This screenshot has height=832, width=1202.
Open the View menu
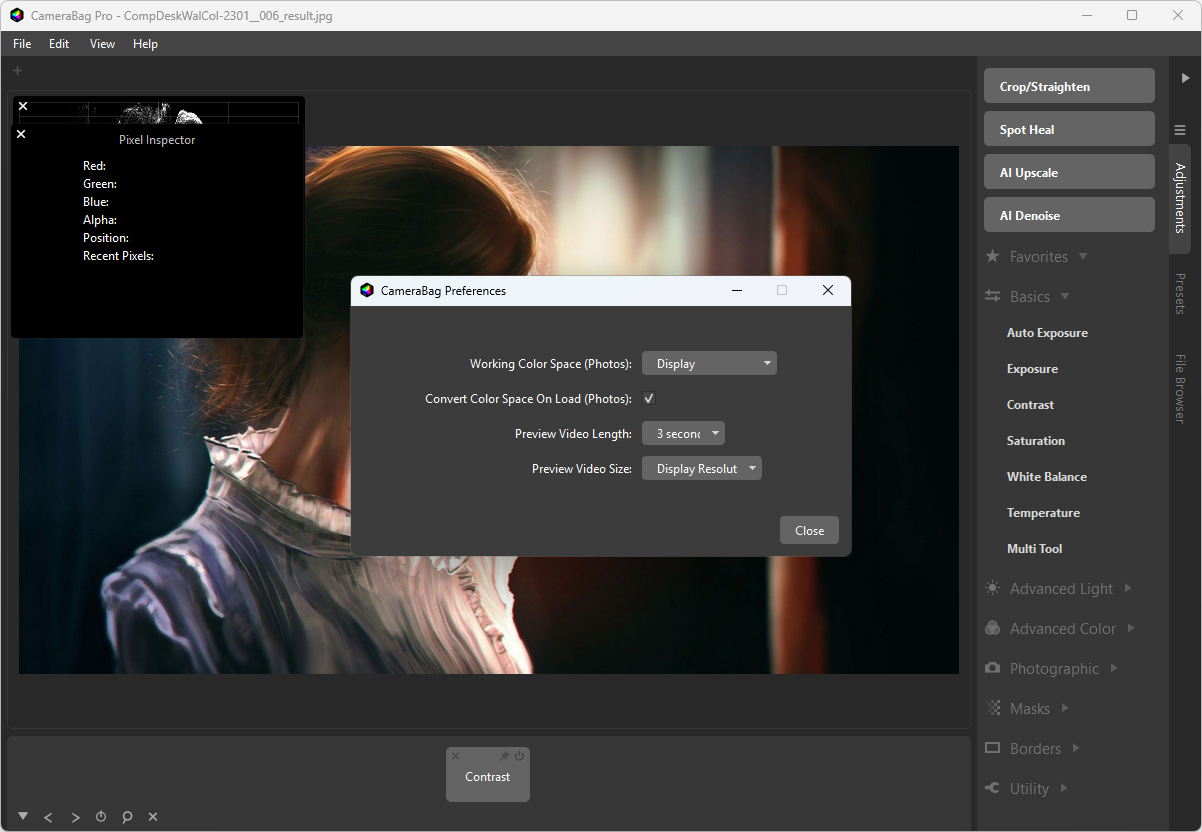click(x=102, y=44)
